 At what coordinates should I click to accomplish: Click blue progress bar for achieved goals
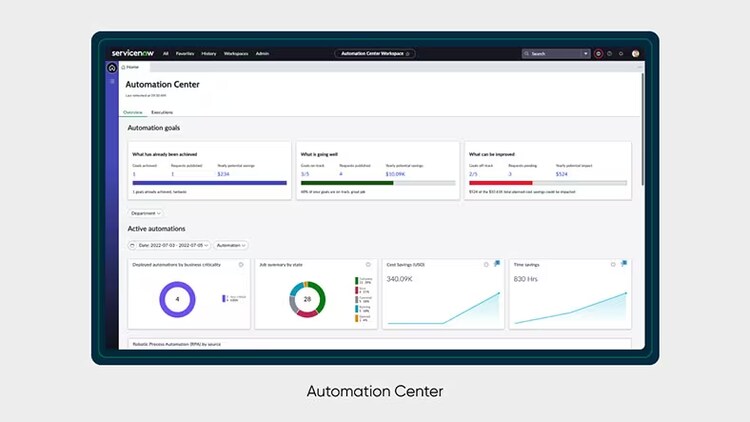pos(210,183)
